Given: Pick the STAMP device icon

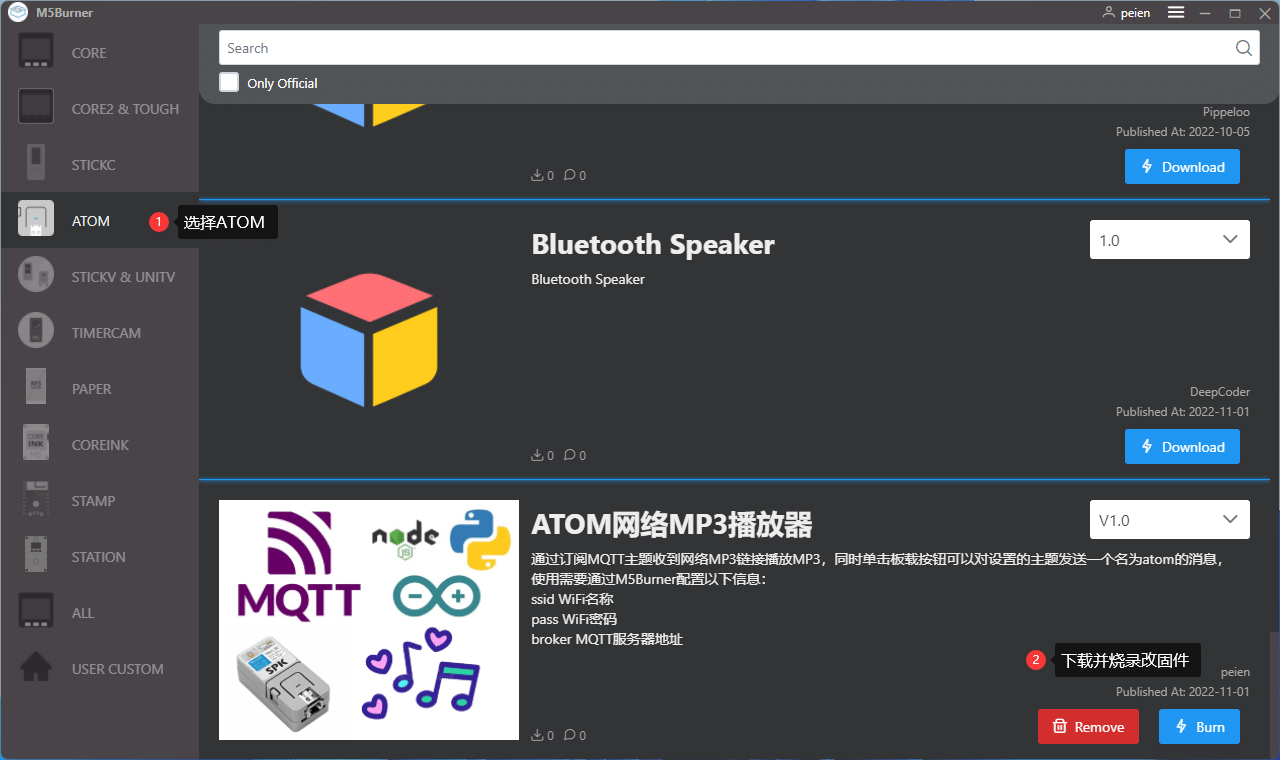Looking at the screenshot, I should 36,500.
